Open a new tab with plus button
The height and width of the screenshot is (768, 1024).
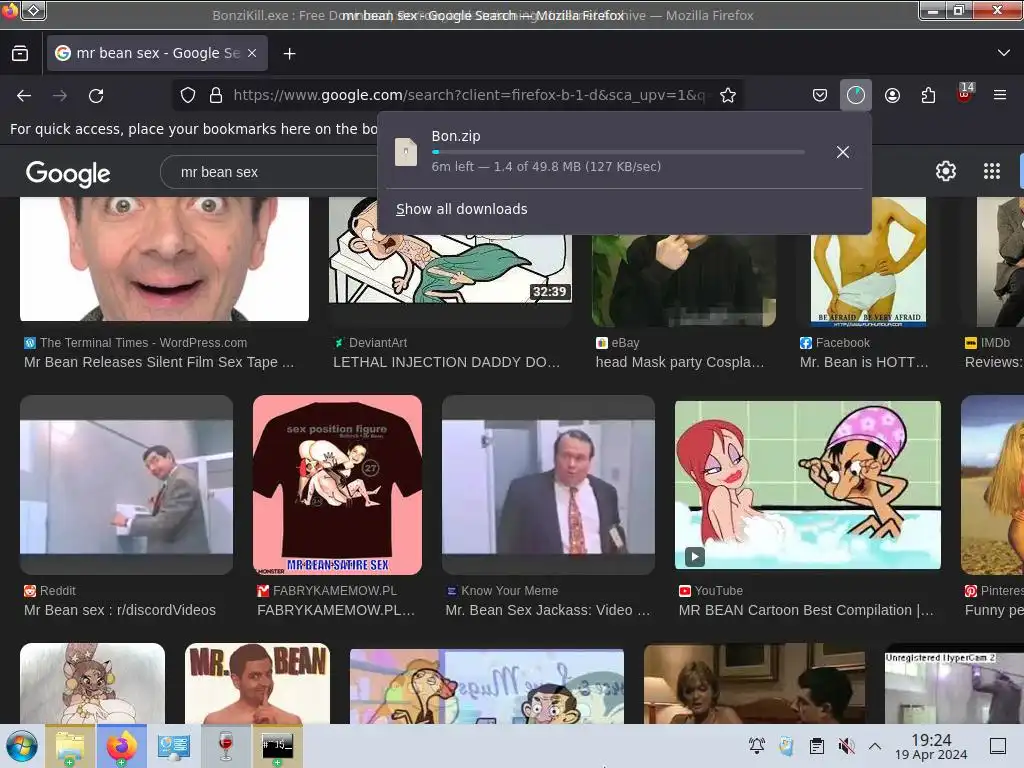(289, 54)
